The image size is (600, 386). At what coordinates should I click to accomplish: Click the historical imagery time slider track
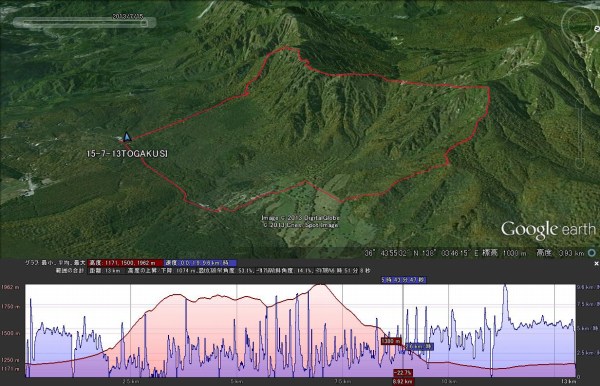point(84,23)
